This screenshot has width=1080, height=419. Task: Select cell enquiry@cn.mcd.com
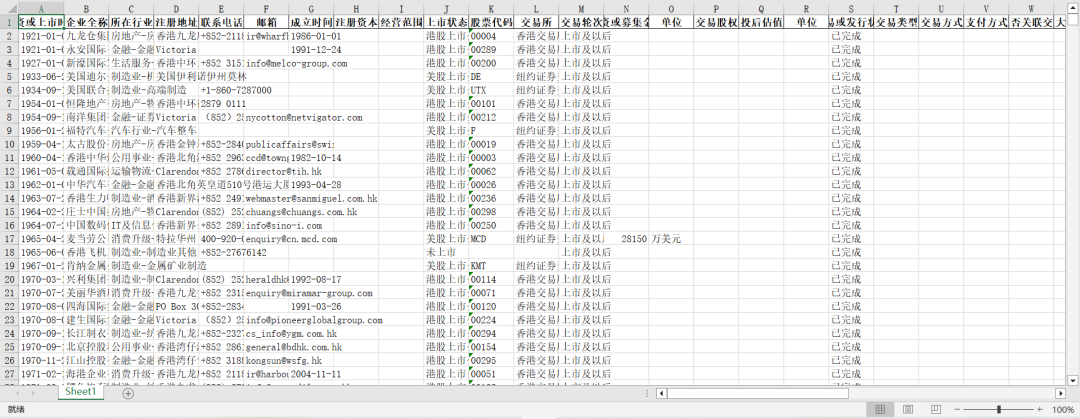[x=266, y=238]
